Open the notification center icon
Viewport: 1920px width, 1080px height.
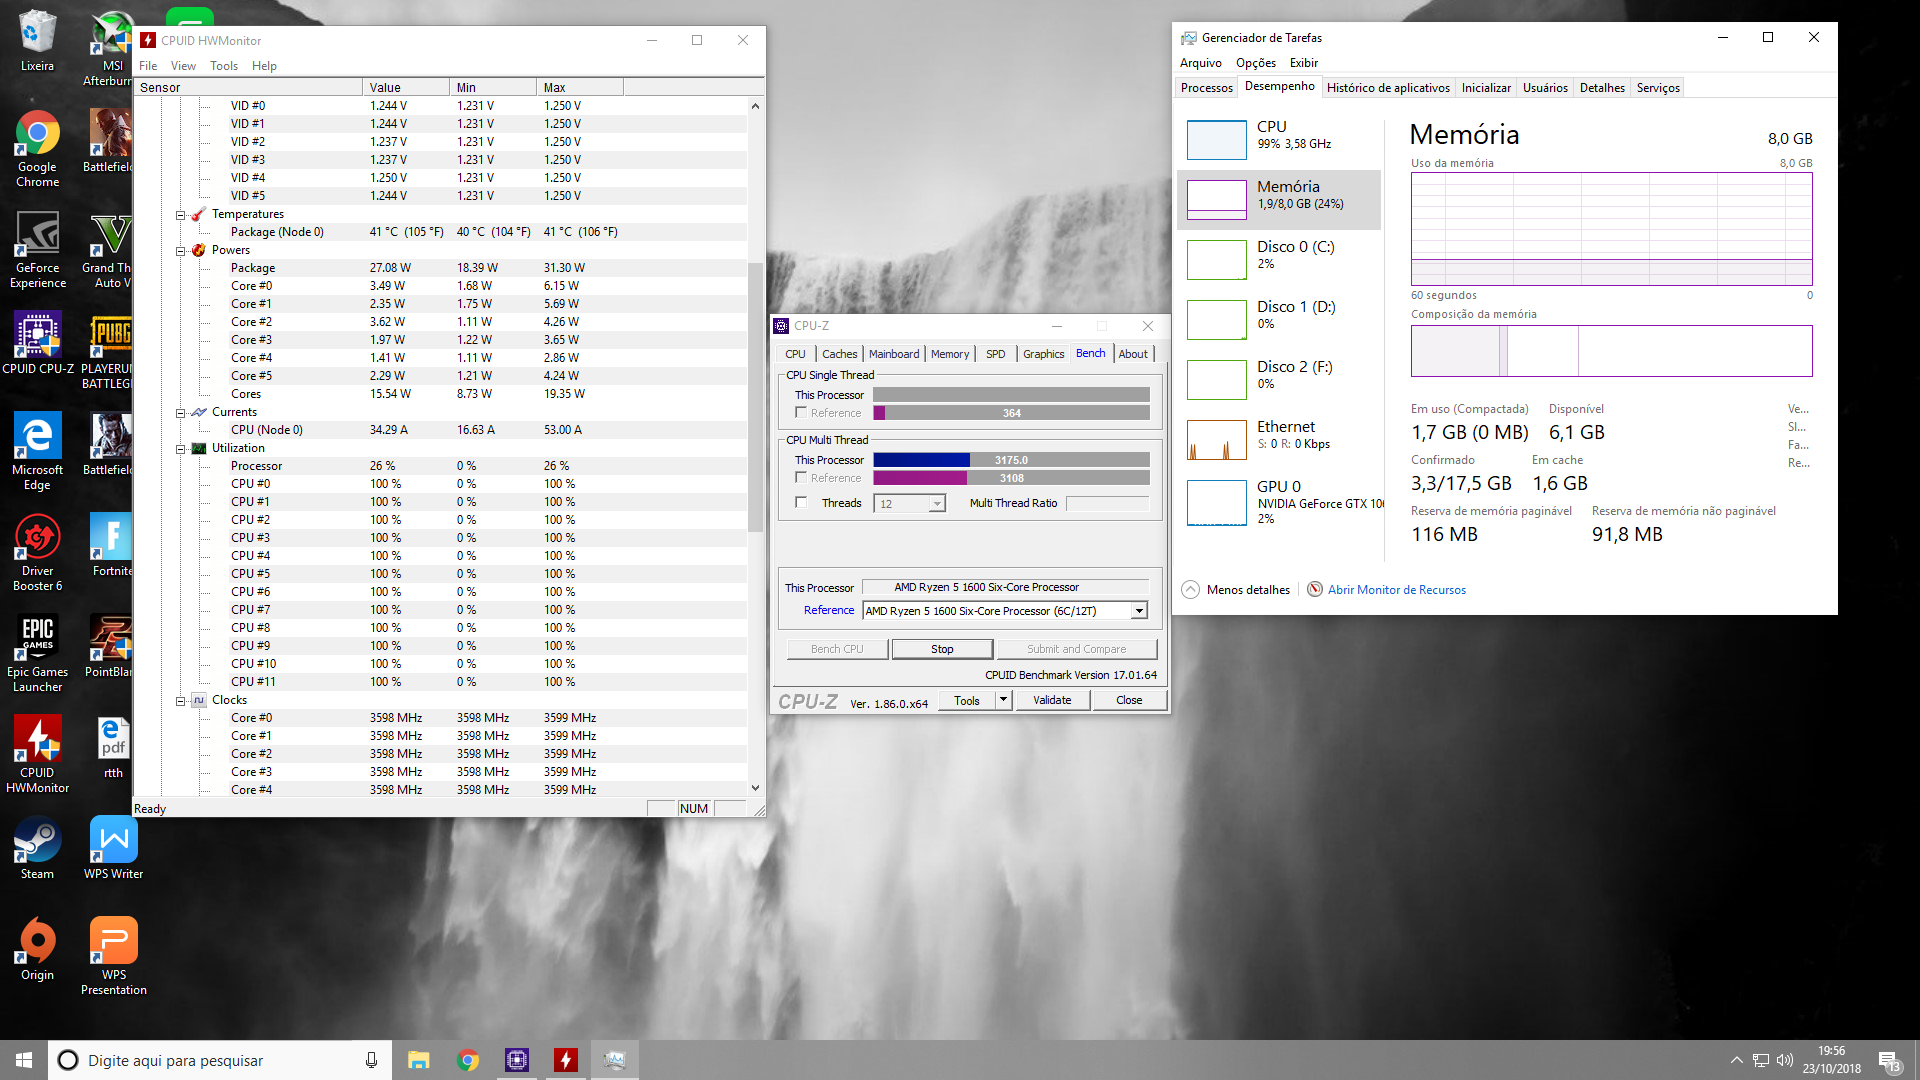[1889, 1060]
